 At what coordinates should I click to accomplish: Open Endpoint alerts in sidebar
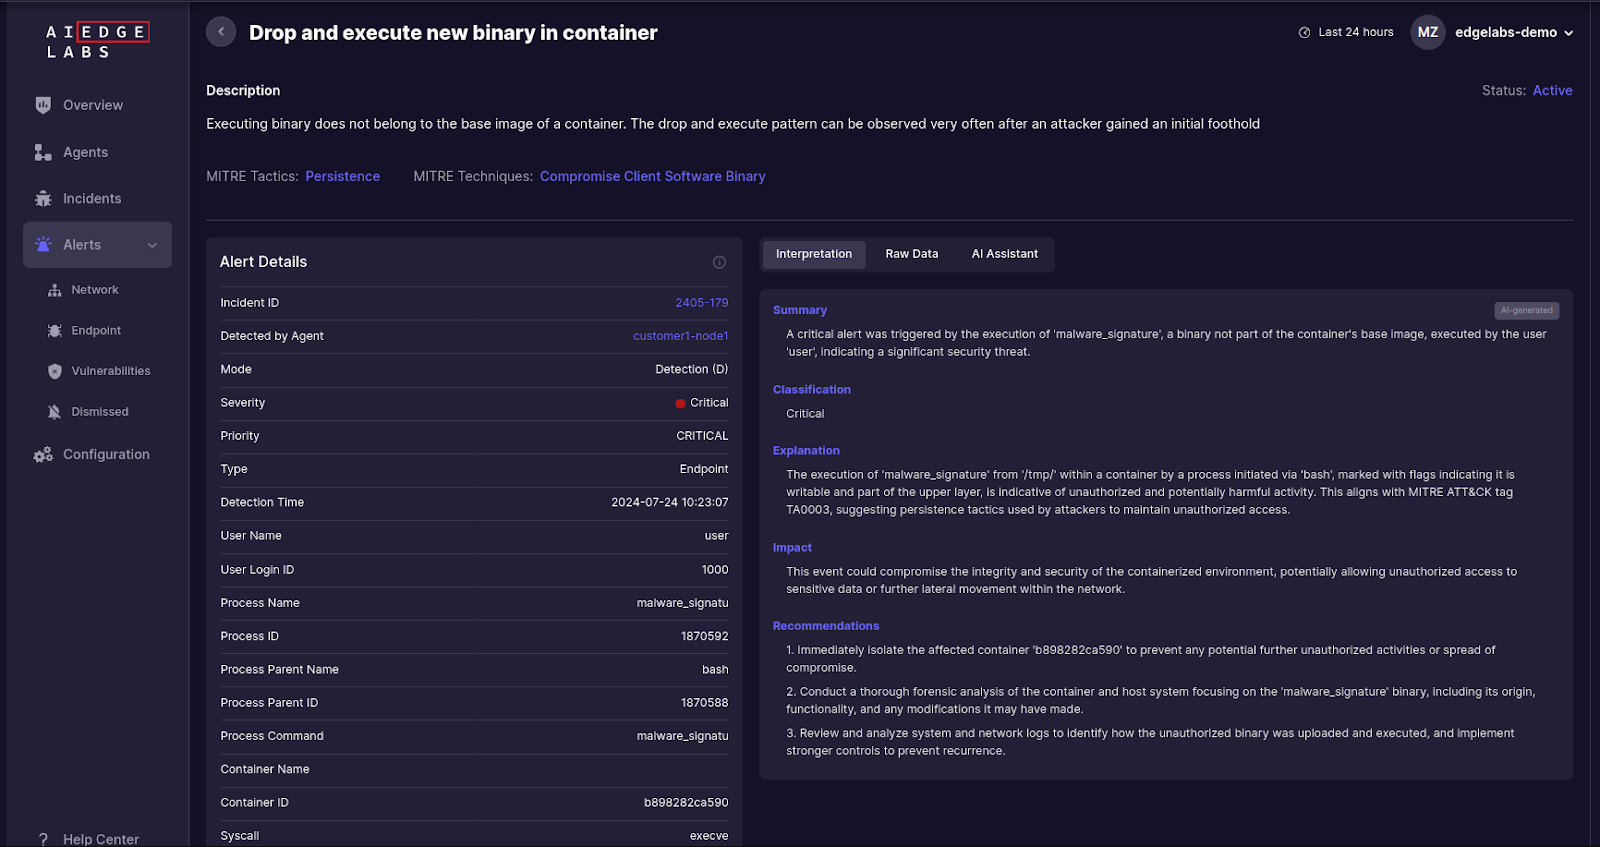pyautogui.click(x=95, y=331)
